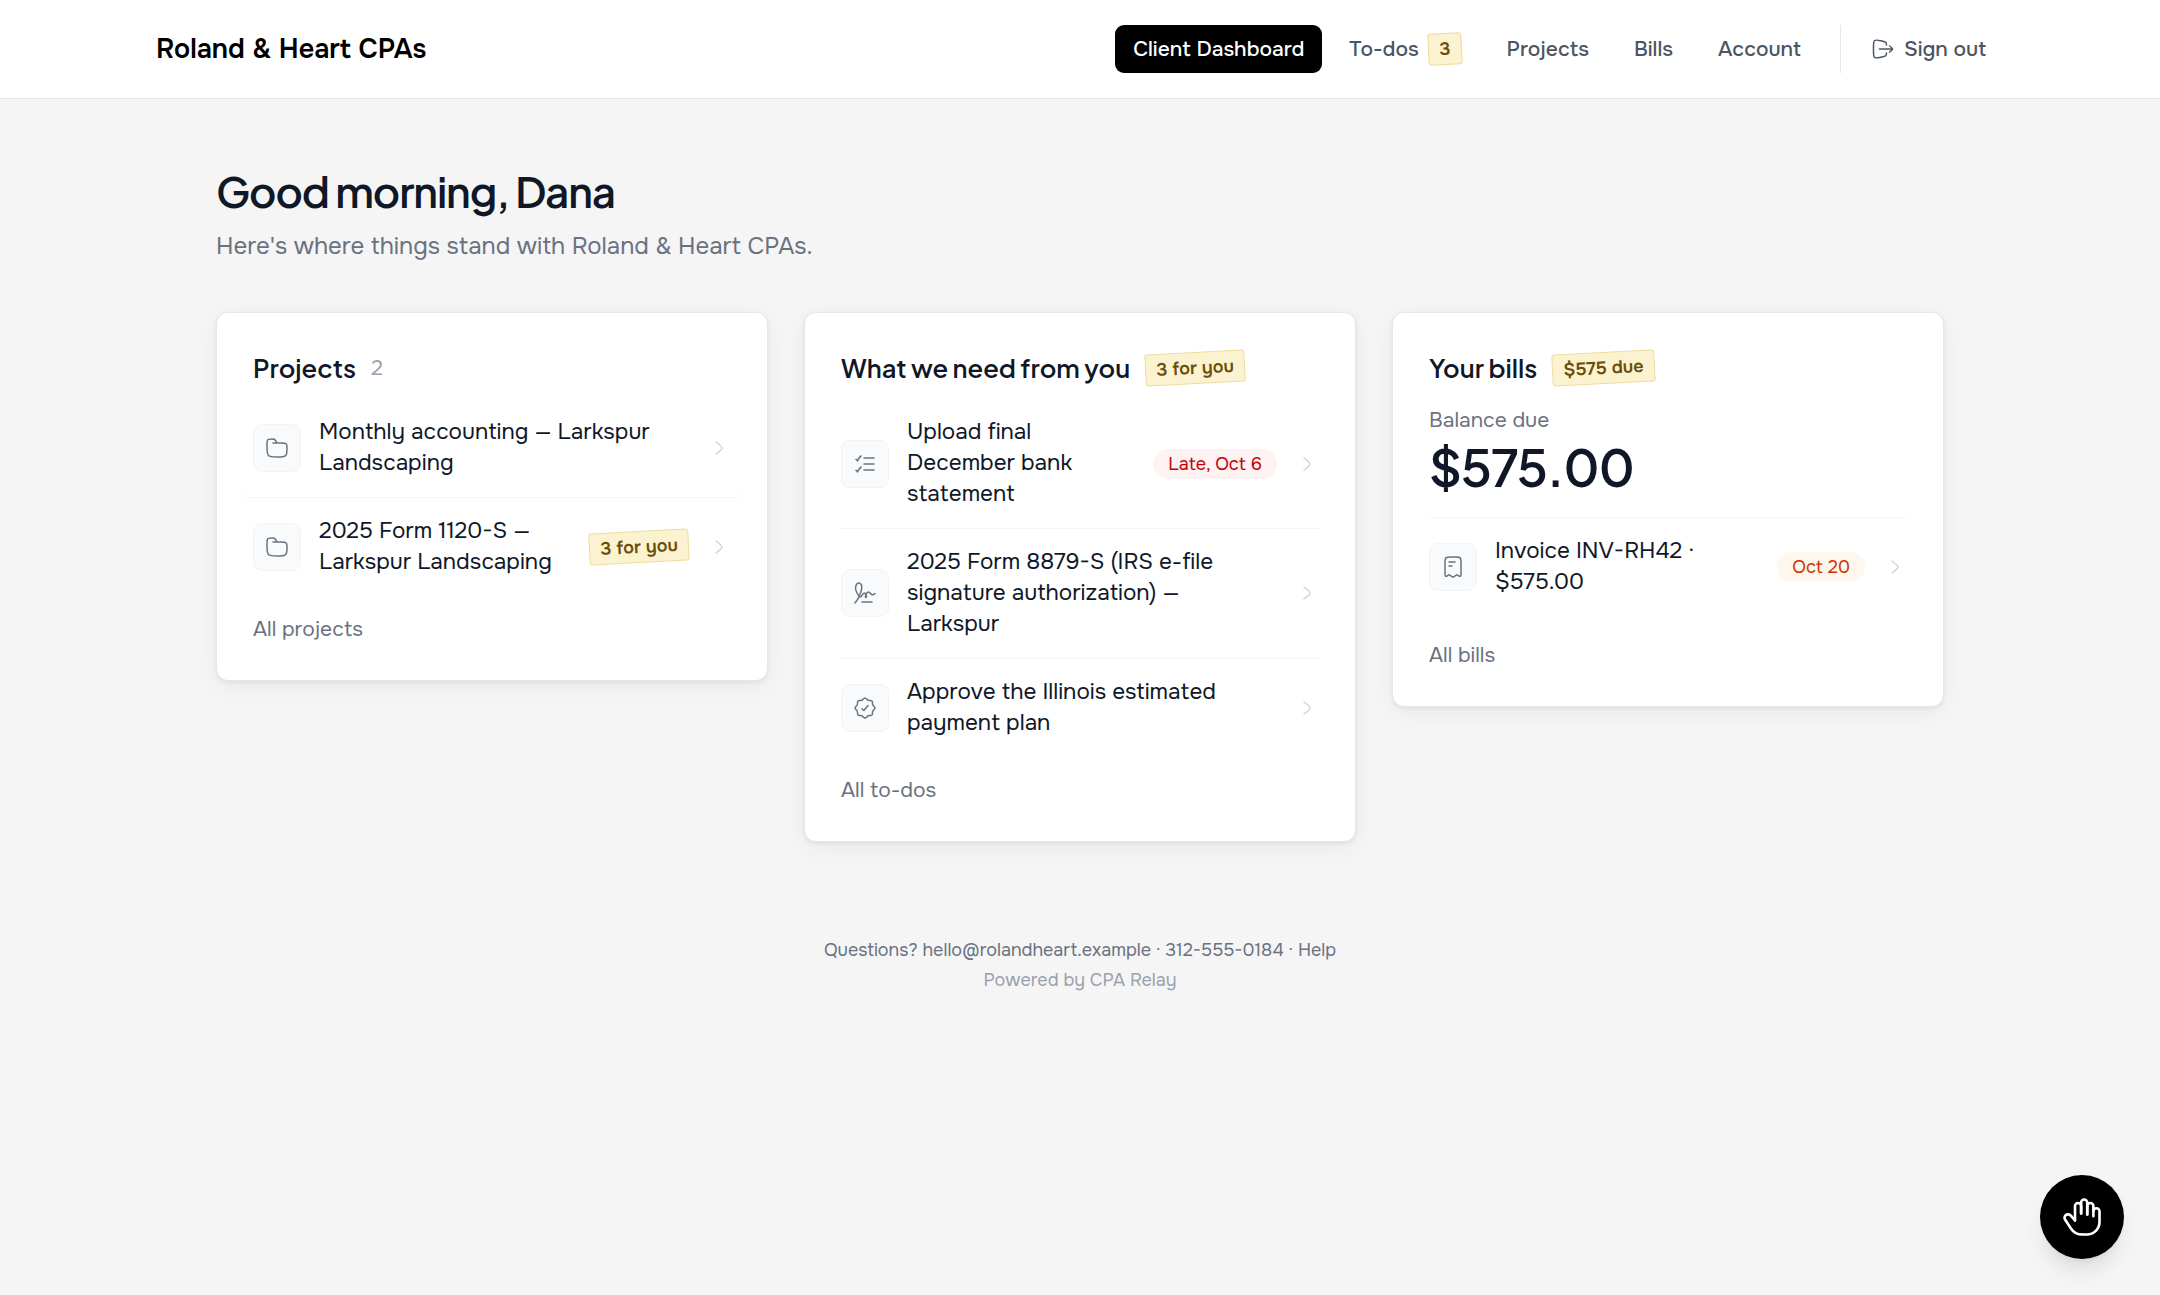Click the receipt icon beside Invoice INV-RH42
This screenshot has width=2160, height=1295.
coord(1453,567)
